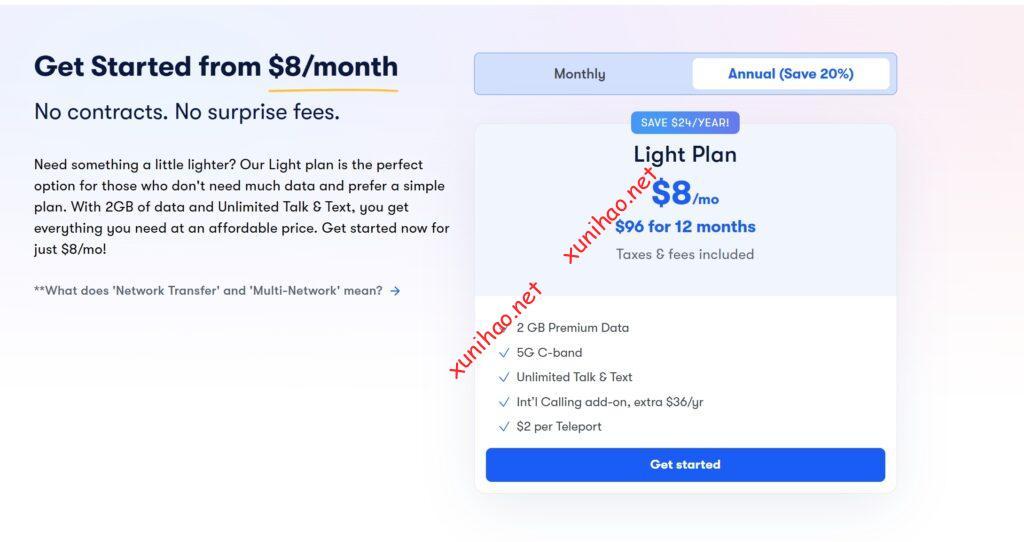Click the 'Int'l Calling add-on, extra $36/yr' text
This screenshot has width=1024, height=542.
click(x=610, y=402)
